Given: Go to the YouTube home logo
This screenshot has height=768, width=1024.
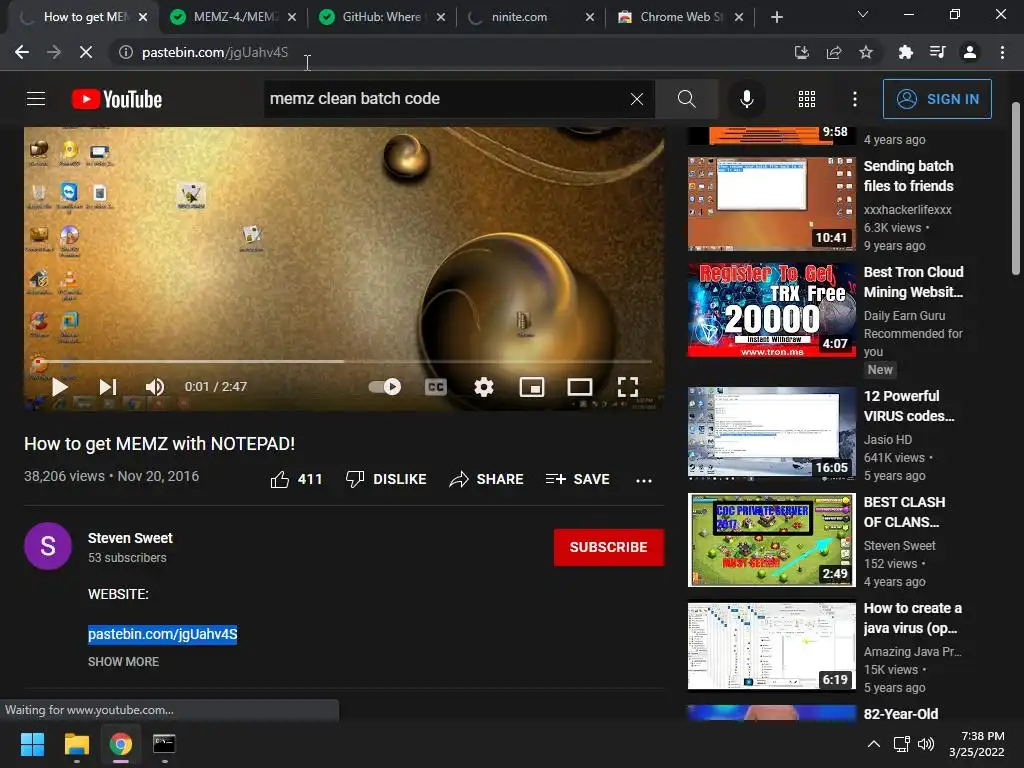Looking at the screenshot, I should 117,99.
